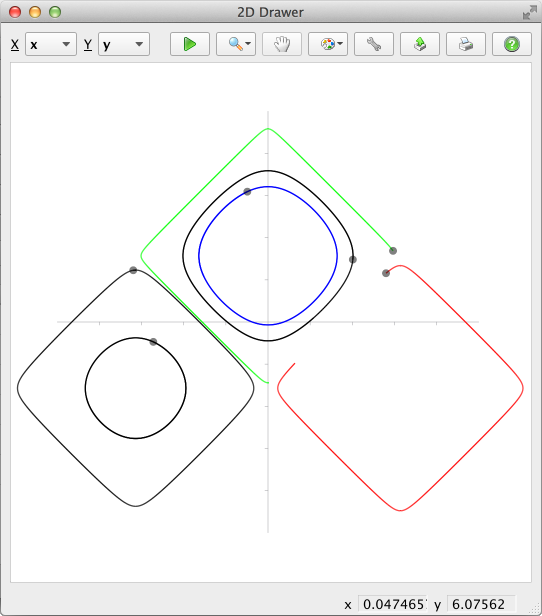Click the x coordinate readout field
The image size is (542, 616).
(x=392, y=604)
